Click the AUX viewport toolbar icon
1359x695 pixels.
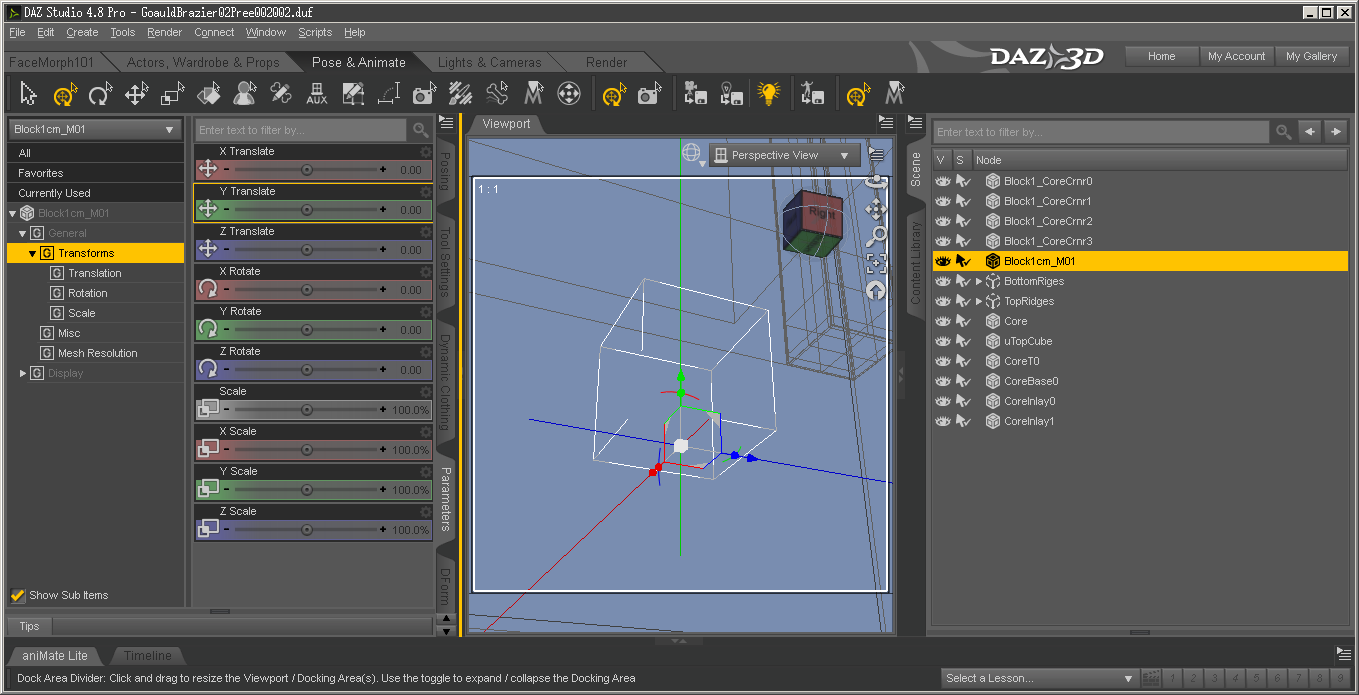point(316,95)
